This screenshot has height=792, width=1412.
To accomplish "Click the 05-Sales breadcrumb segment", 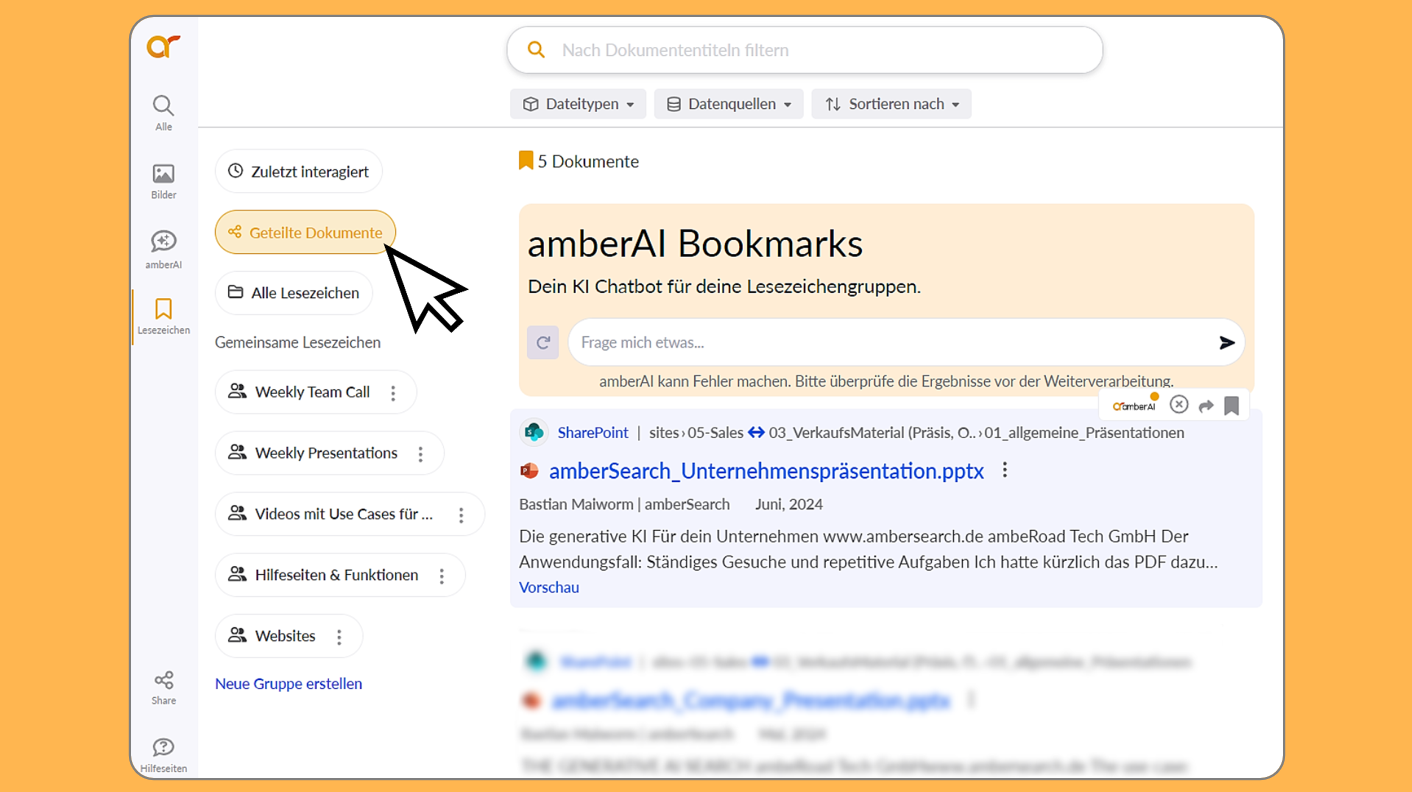I will pos(715,433).
